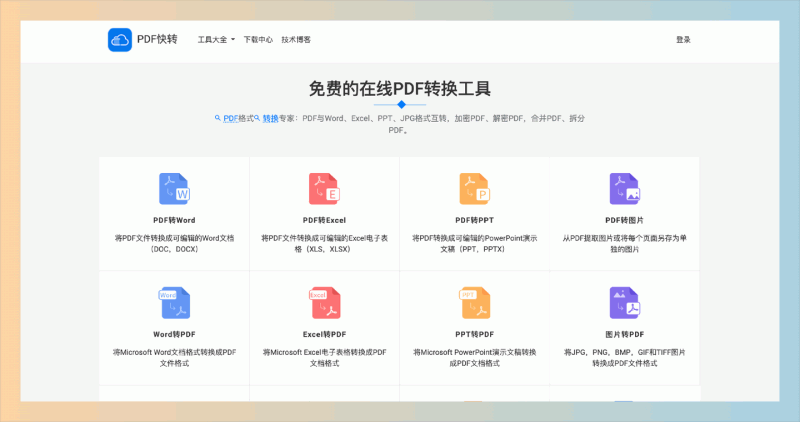Click the PDF快转 brand name text
Image resolution: width=800 pixels, height=422 pixels.
click(157, 39)
